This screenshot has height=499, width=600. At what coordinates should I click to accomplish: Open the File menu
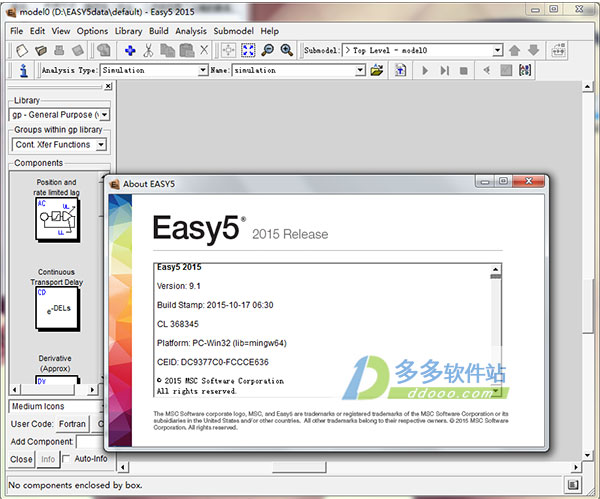click(x=16, y=31)
